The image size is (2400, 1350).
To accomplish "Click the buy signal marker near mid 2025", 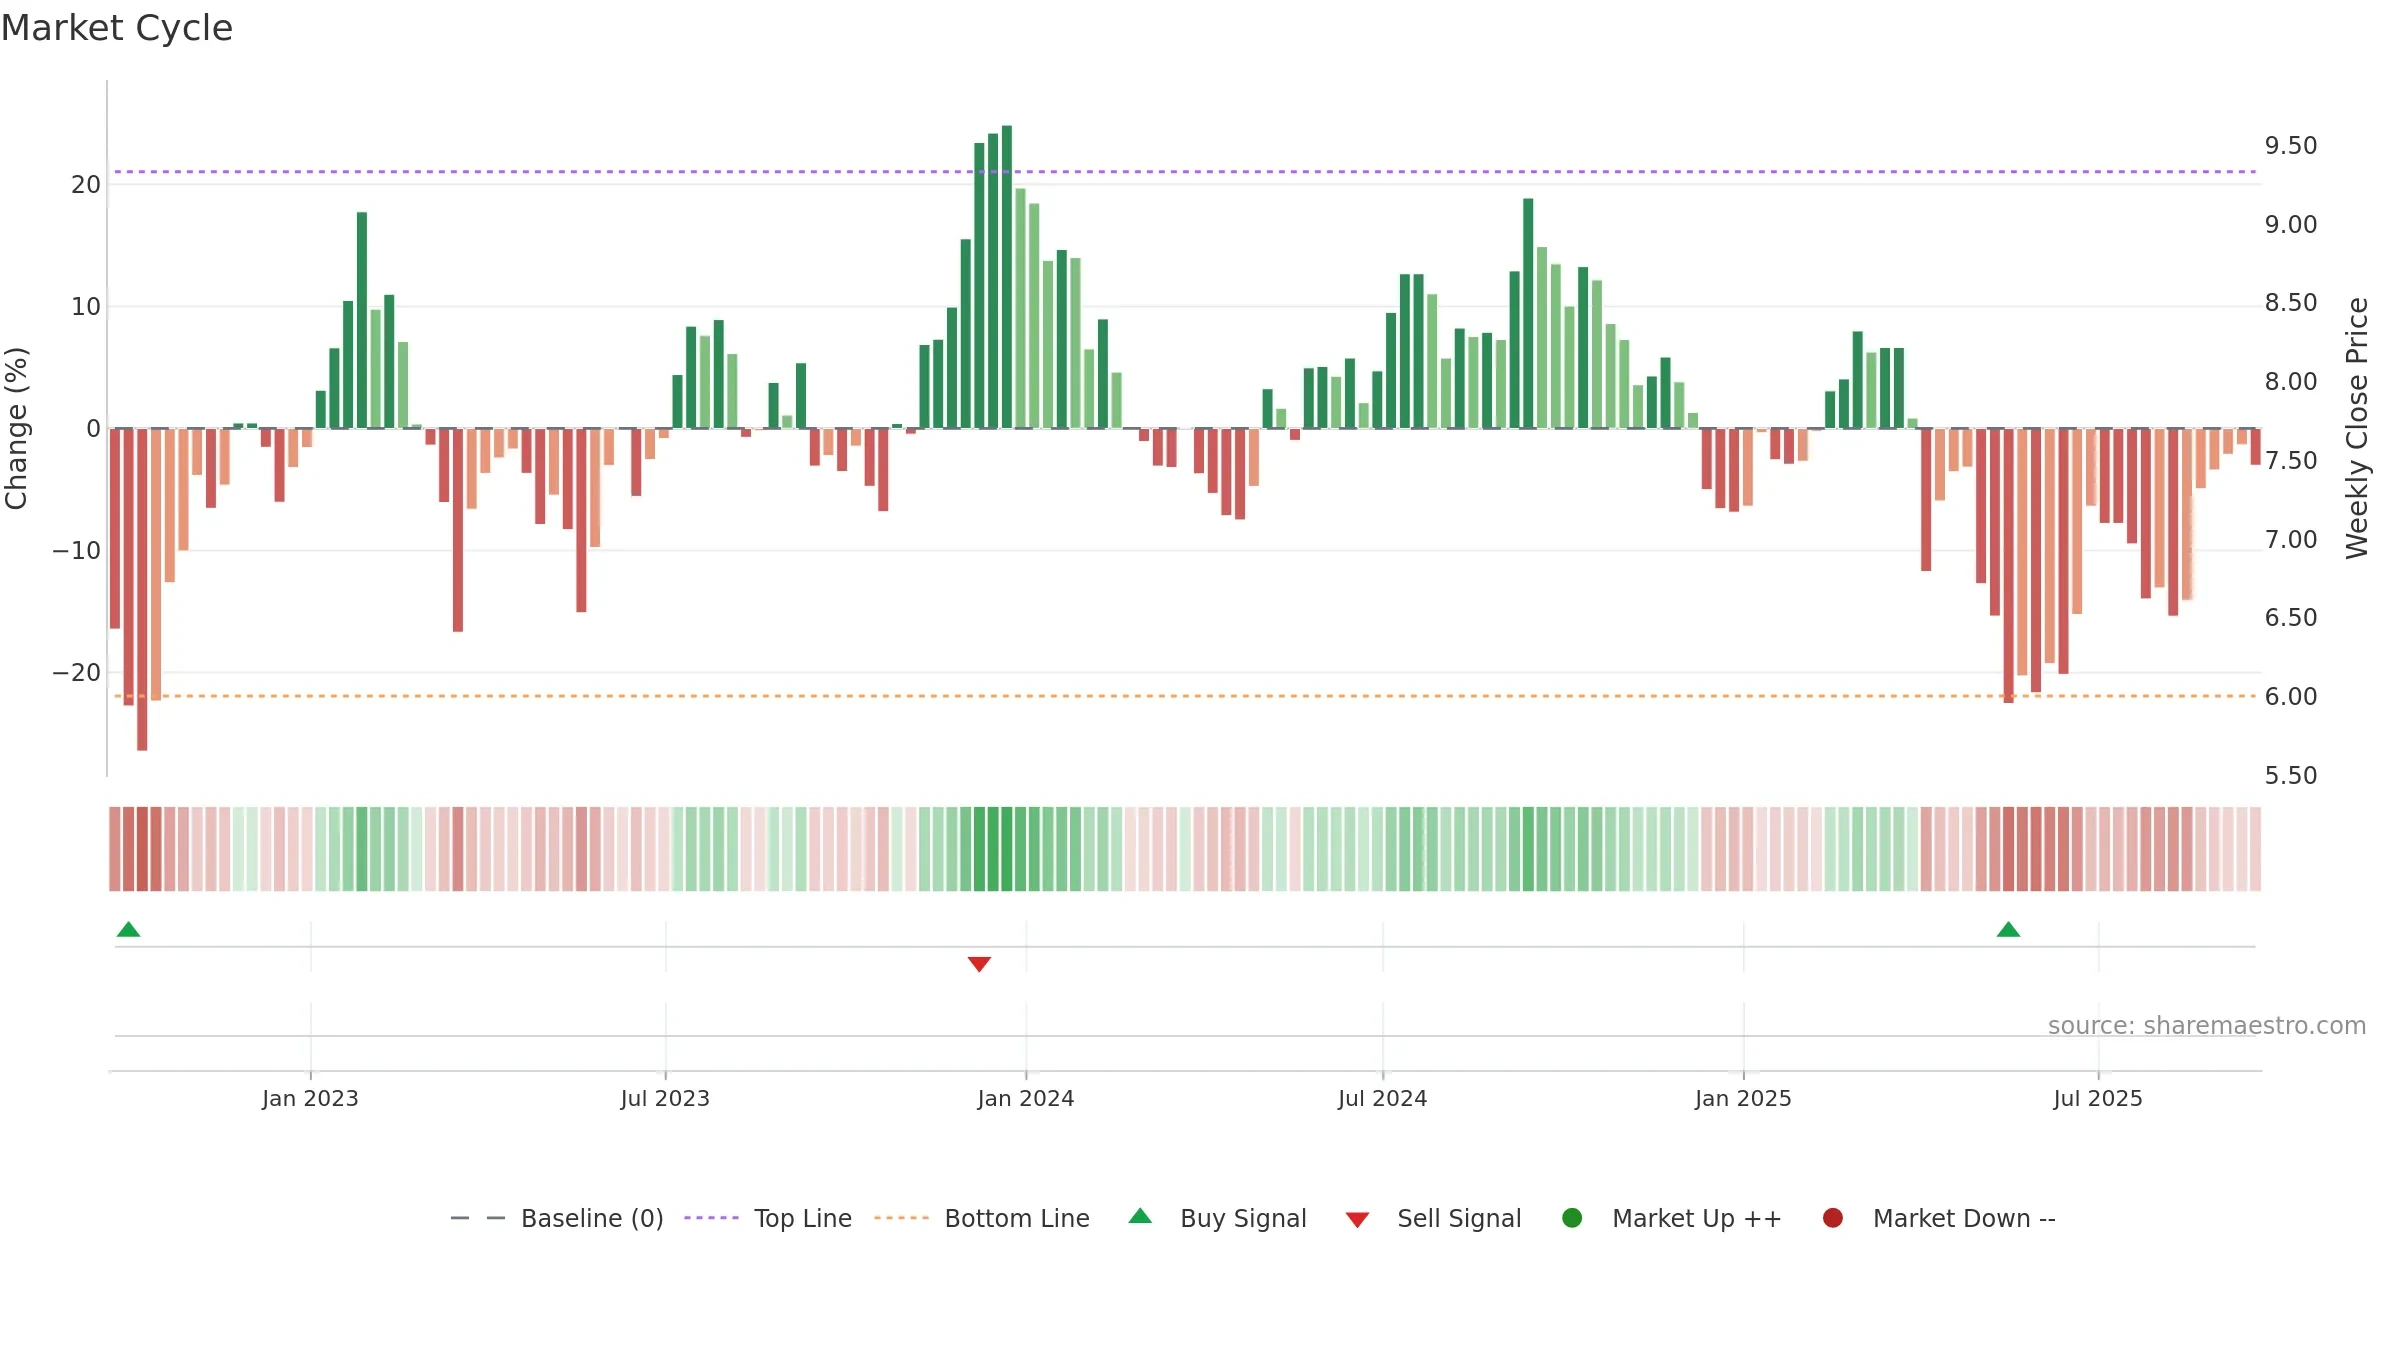I will (2008, 930).
